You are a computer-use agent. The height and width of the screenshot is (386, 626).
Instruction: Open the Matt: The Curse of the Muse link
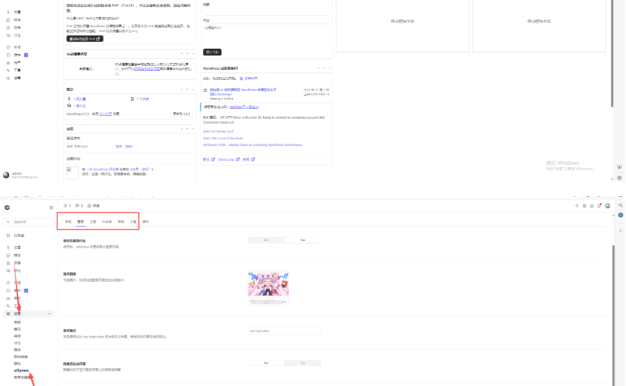pyautogui.click(x=223, y=138)
